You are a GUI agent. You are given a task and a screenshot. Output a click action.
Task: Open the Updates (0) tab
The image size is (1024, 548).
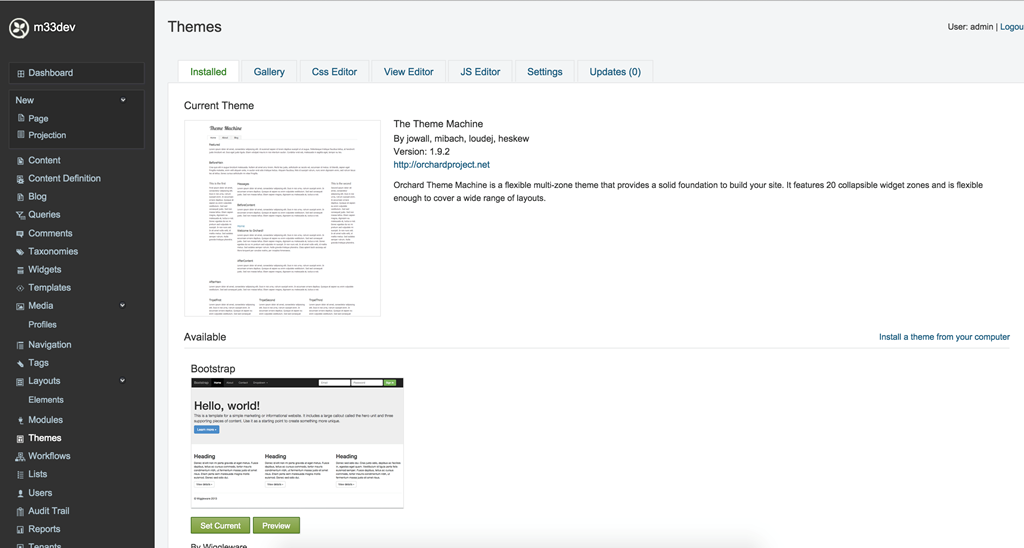coord(615,72)
